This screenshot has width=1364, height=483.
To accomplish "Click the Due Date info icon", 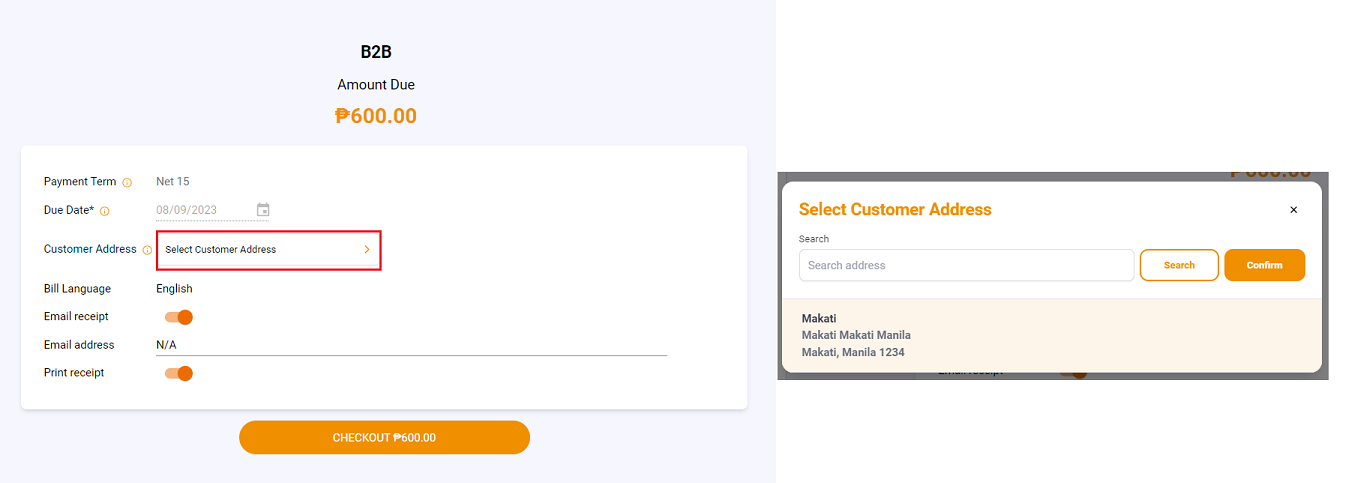I will coord(105,211).
